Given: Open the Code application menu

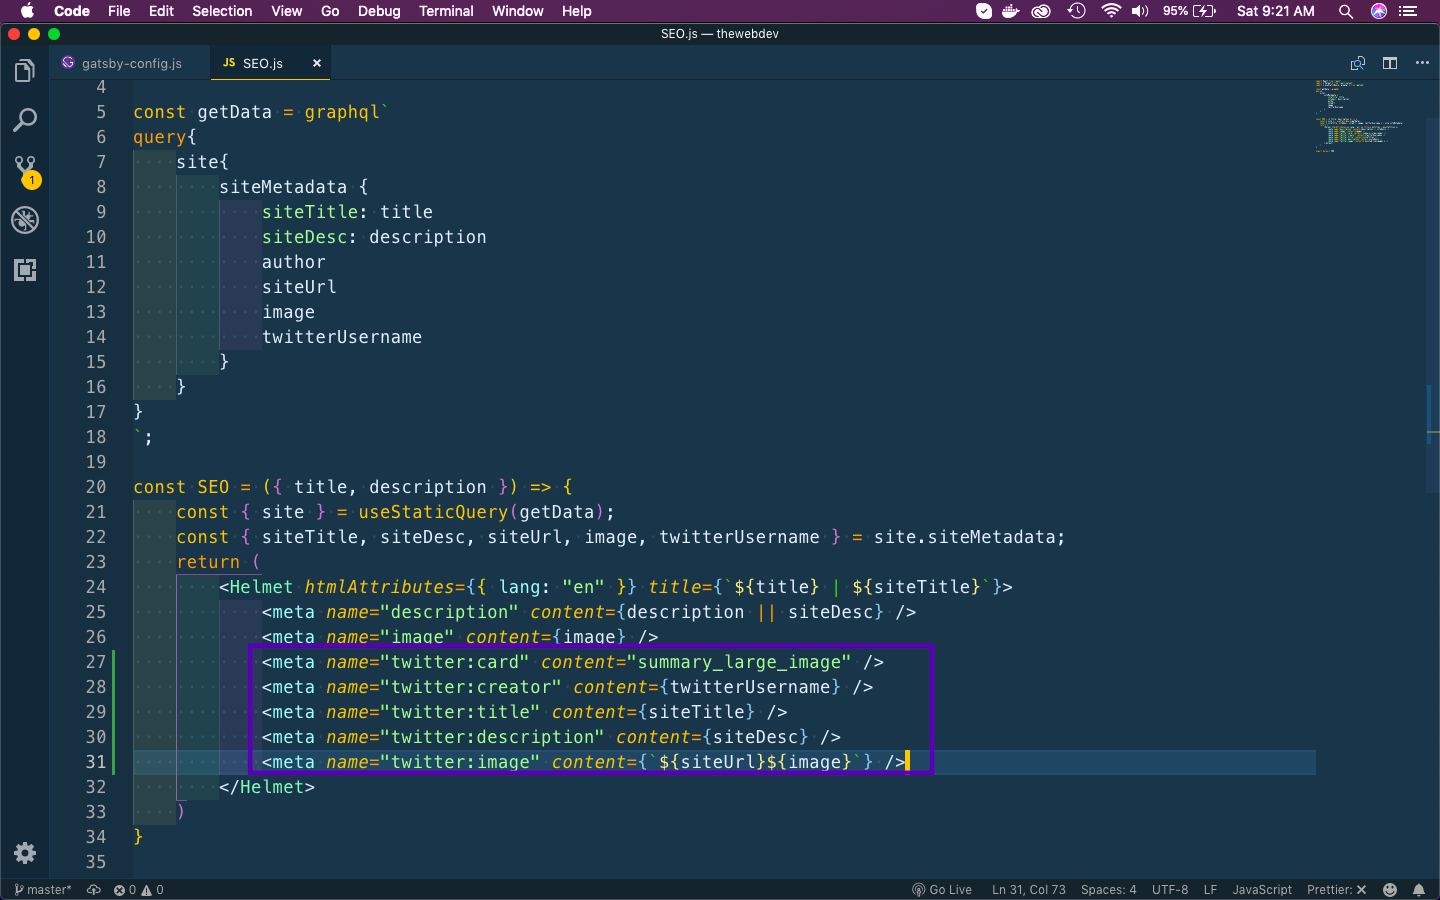Looking at the screenshot, I should pyautogui.click(x=72, y=11).
